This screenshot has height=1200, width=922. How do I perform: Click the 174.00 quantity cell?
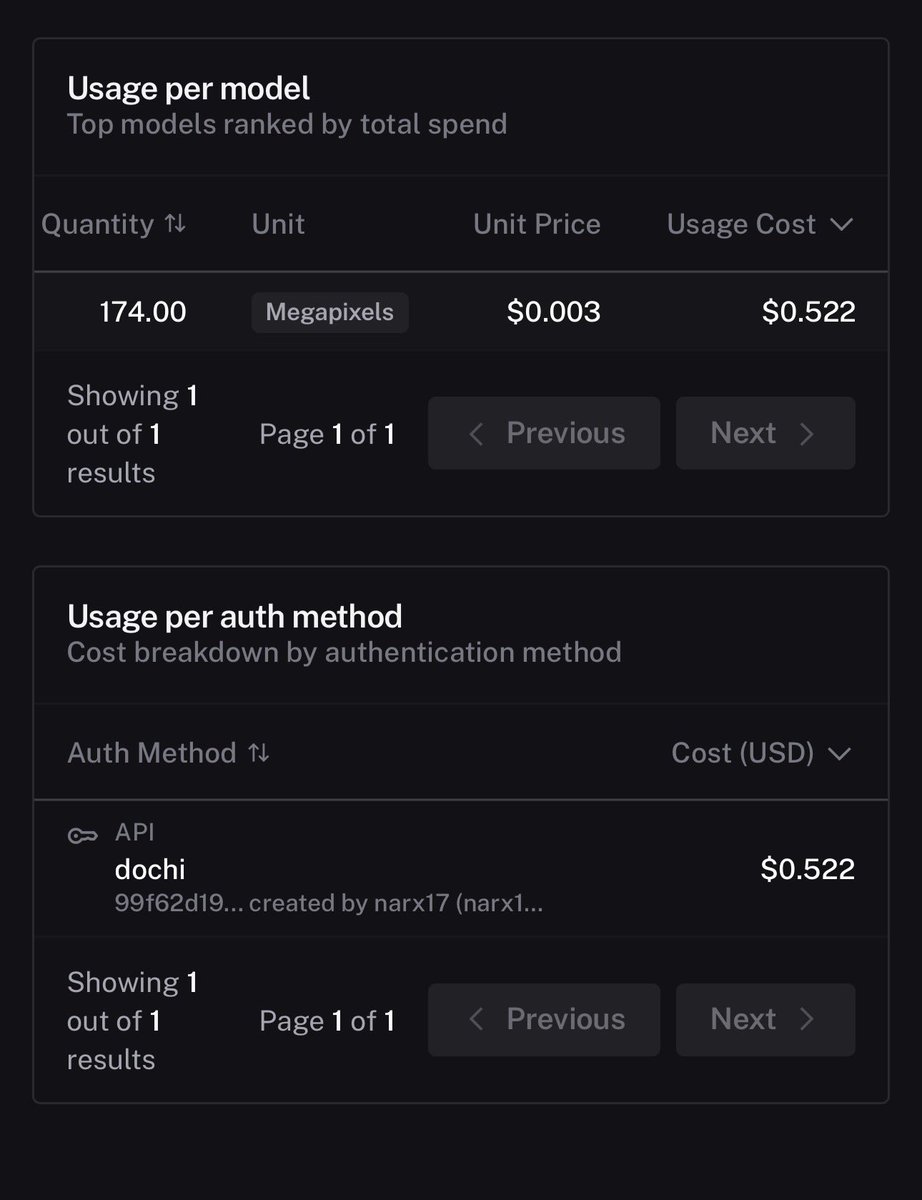point(142,312)
